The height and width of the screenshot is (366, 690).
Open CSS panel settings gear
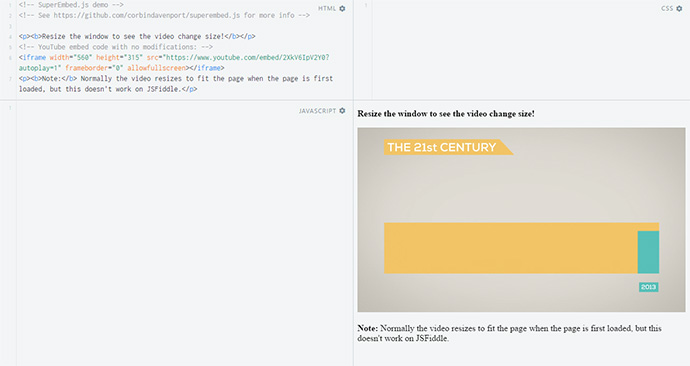[x=679, y=8]
